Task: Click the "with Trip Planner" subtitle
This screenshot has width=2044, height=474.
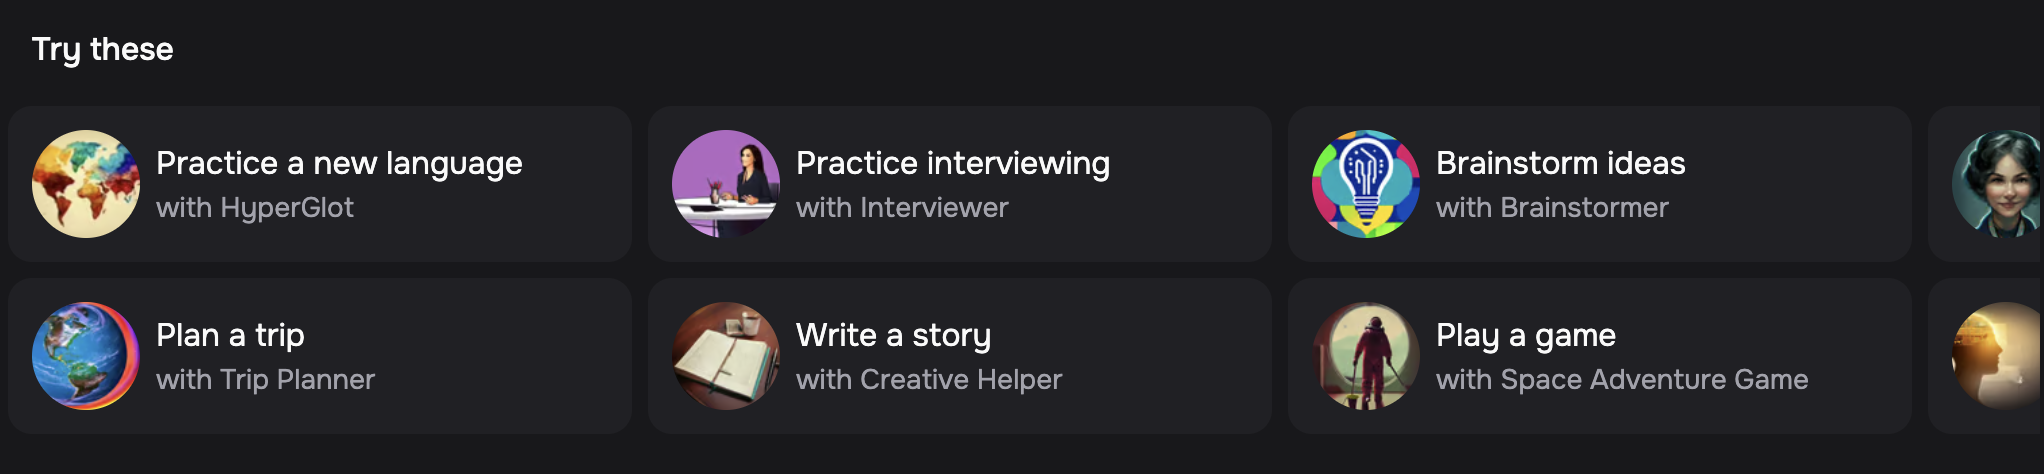Action: (x=265, y=380)
